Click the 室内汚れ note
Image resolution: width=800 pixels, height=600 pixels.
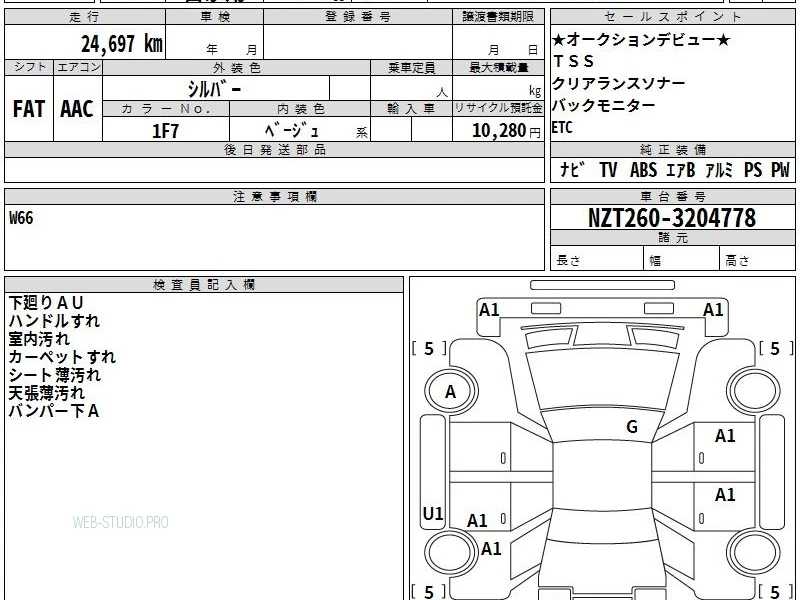coord(39,339)
